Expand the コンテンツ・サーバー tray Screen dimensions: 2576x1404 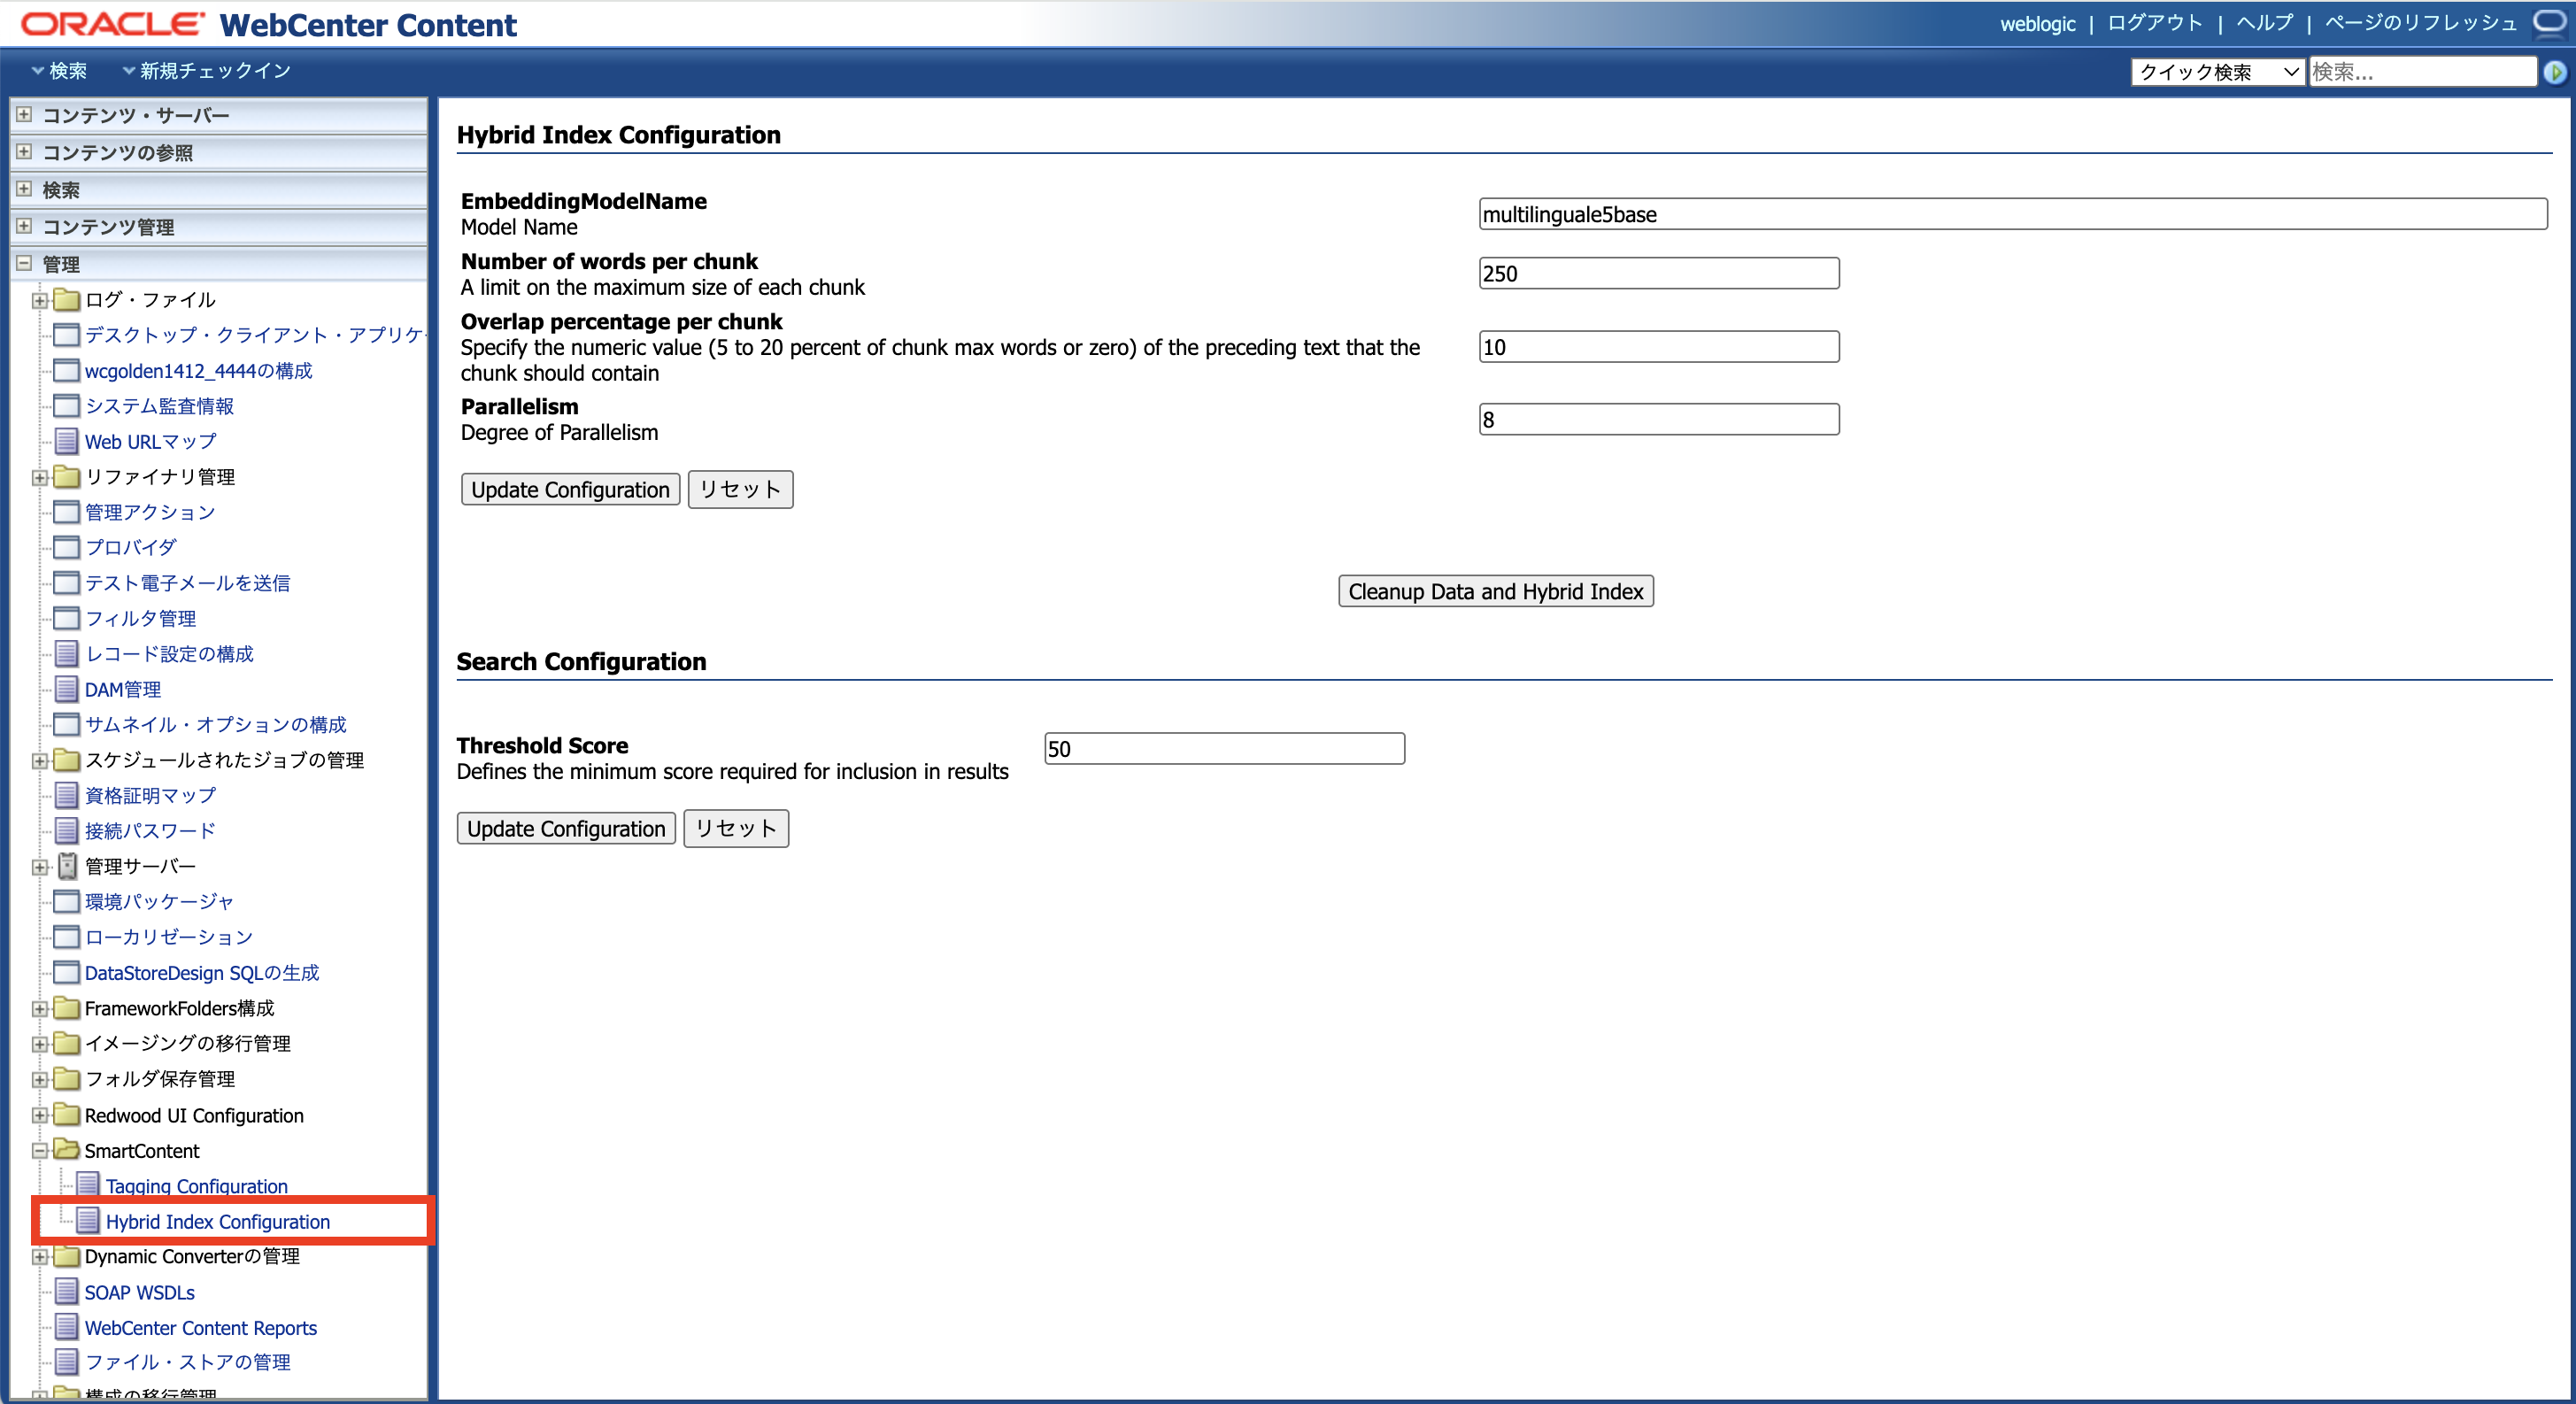(x=24, y=115)
